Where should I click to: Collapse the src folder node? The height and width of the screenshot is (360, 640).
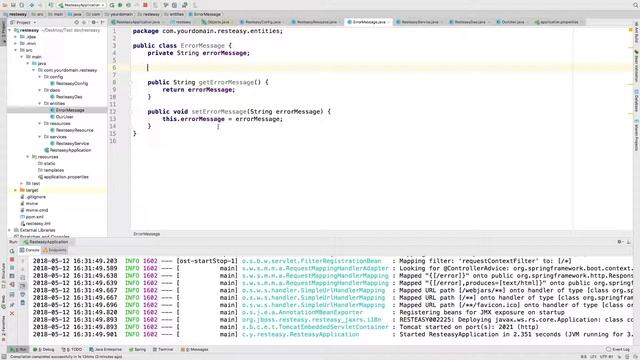pos(16,50)
